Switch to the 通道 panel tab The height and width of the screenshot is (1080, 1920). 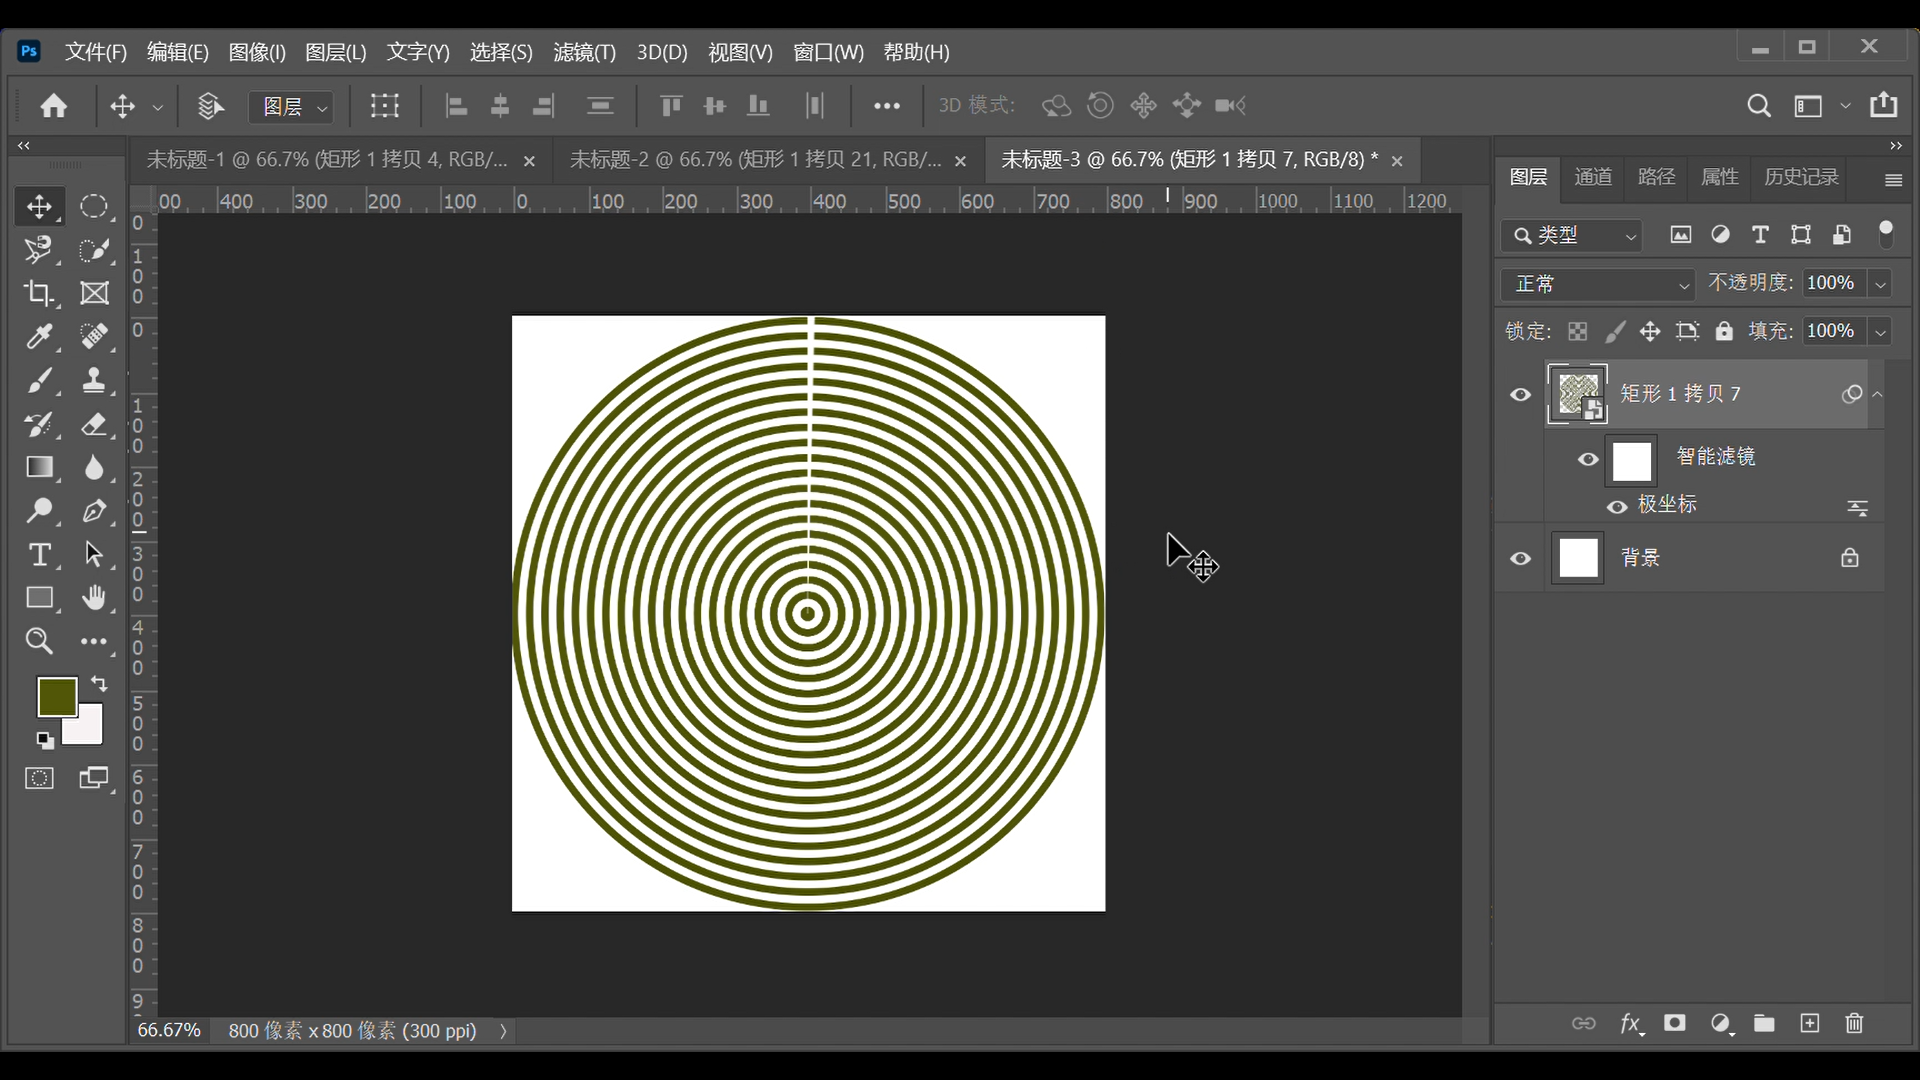pyautogui.click(x=1593, y=177)
